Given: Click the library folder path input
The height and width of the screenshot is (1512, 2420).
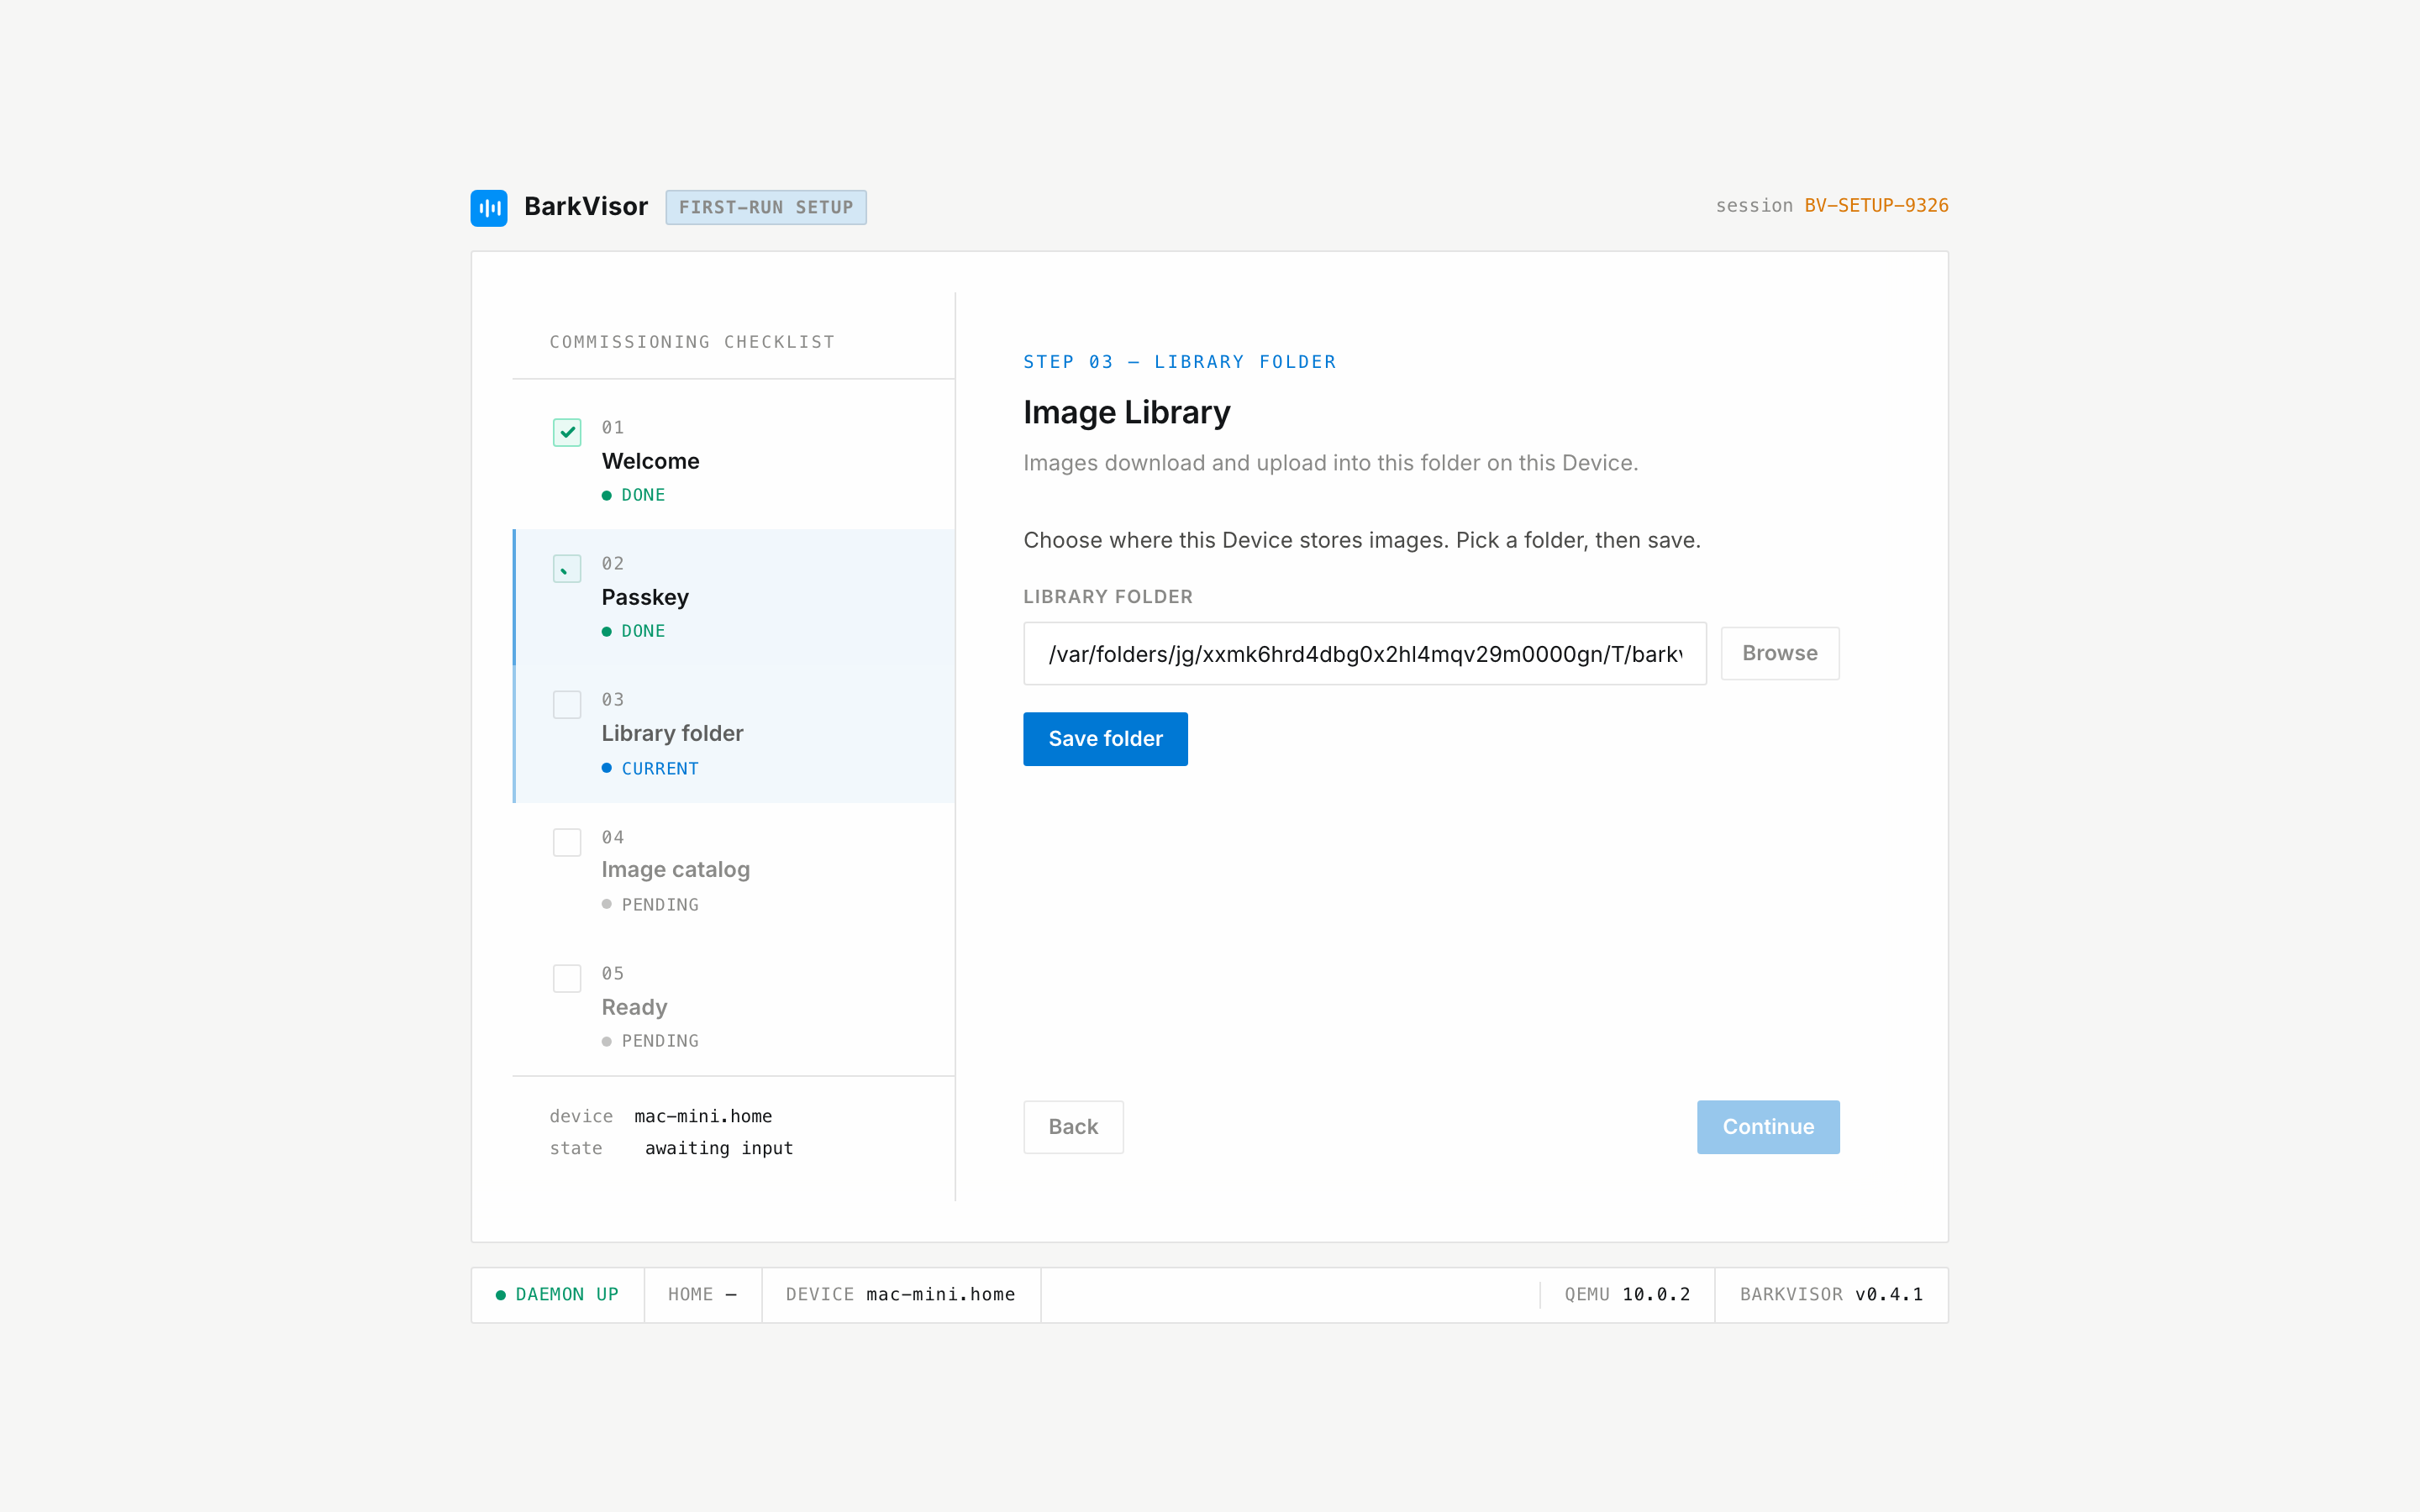Looking at the screenshot, I should [x=1365, y=654].
